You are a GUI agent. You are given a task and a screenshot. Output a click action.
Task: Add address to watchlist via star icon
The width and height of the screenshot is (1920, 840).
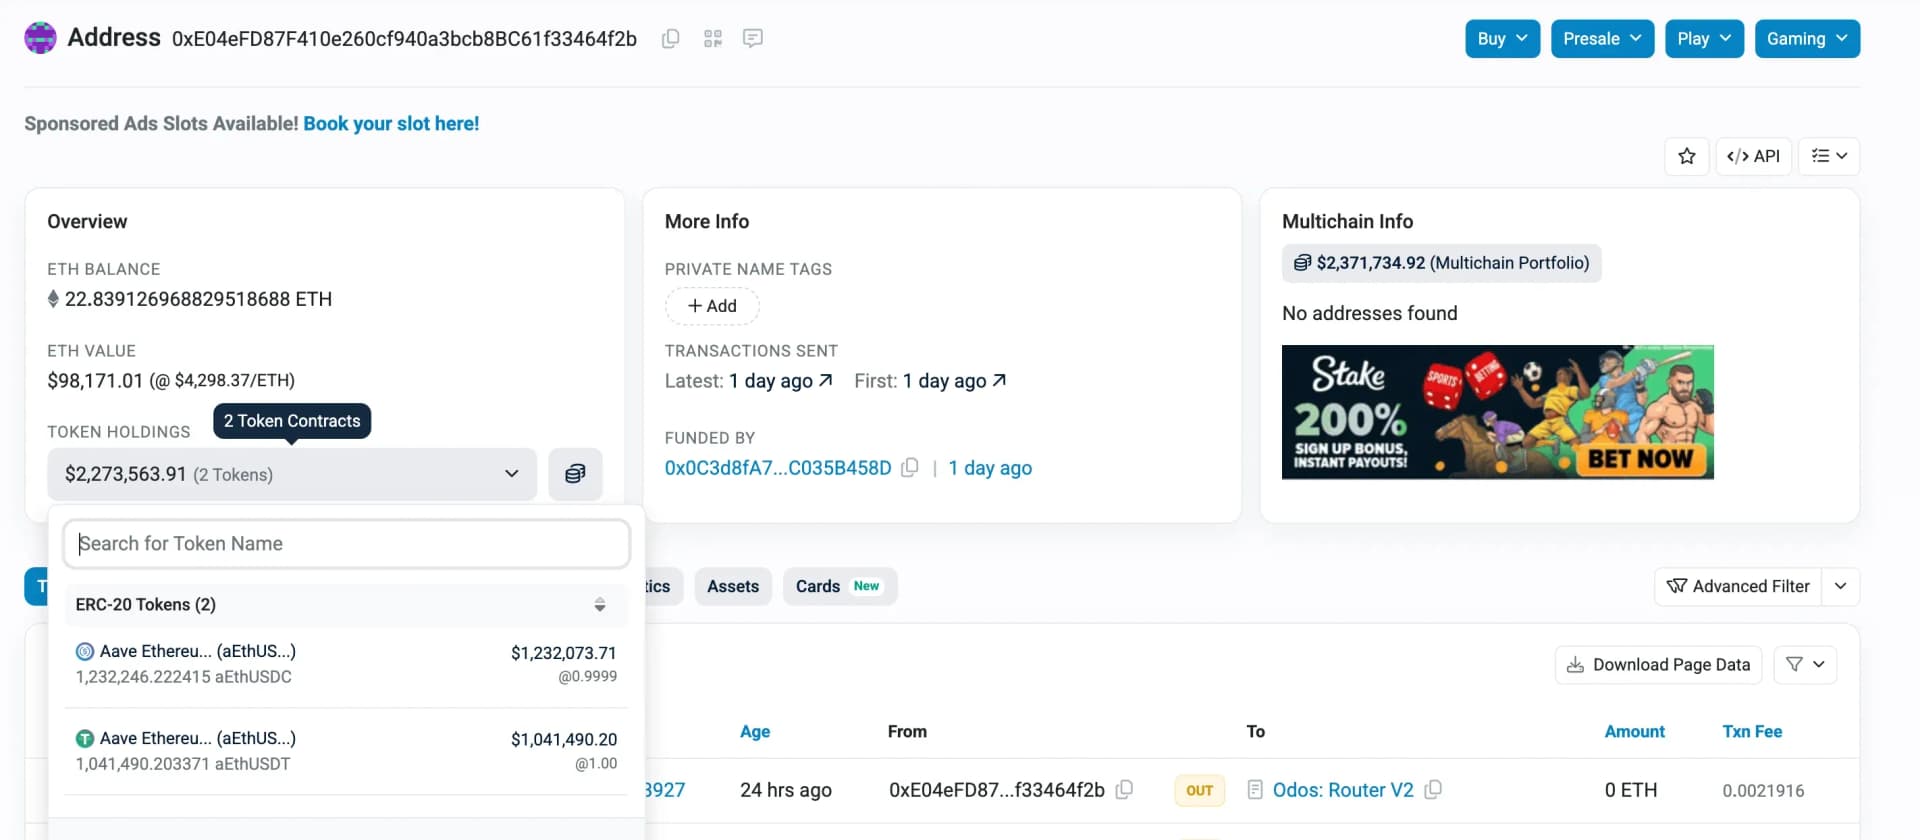pos(1687,156)
